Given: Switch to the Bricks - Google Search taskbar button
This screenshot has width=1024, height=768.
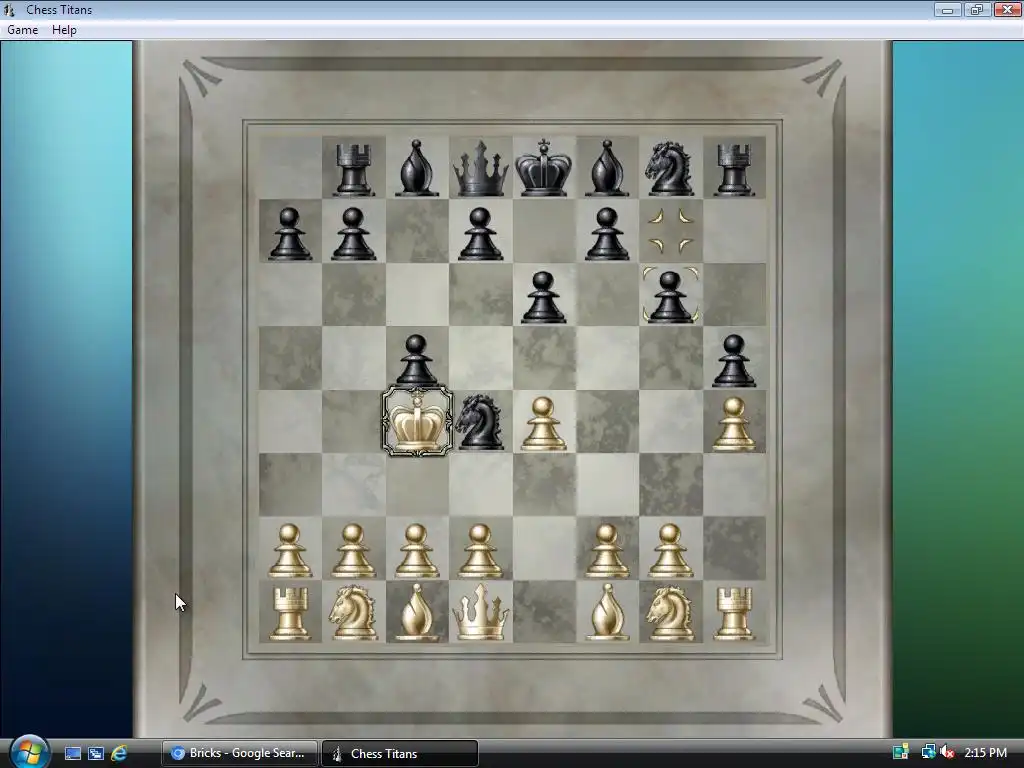Looking at the screenshot, I should tap(240, 753).
